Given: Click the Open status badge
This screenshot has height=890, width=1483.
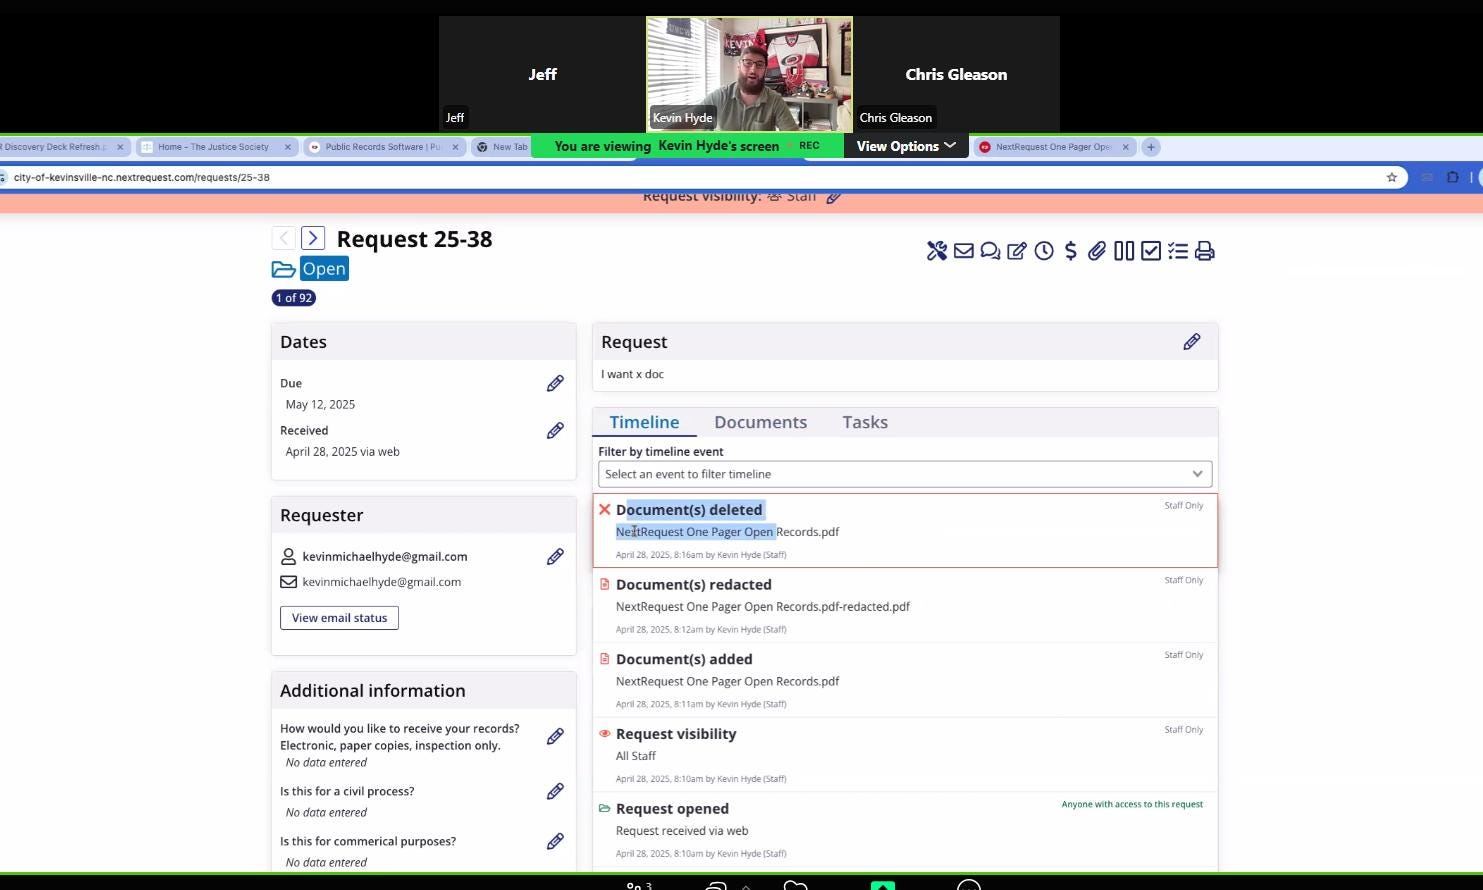Looking at the screenshot, I should click(x=324, y=269).
